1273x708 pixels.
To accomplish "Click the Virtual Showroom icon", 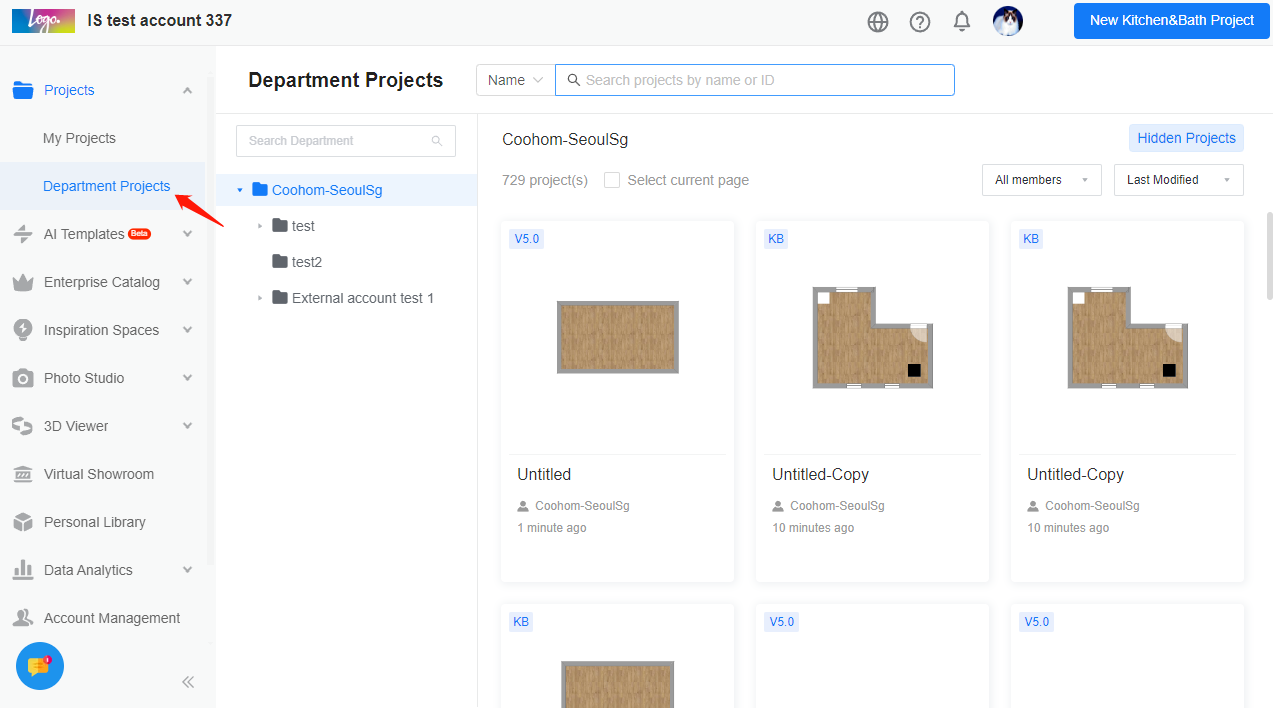I will pyautogui.click(x=23, y=474).
